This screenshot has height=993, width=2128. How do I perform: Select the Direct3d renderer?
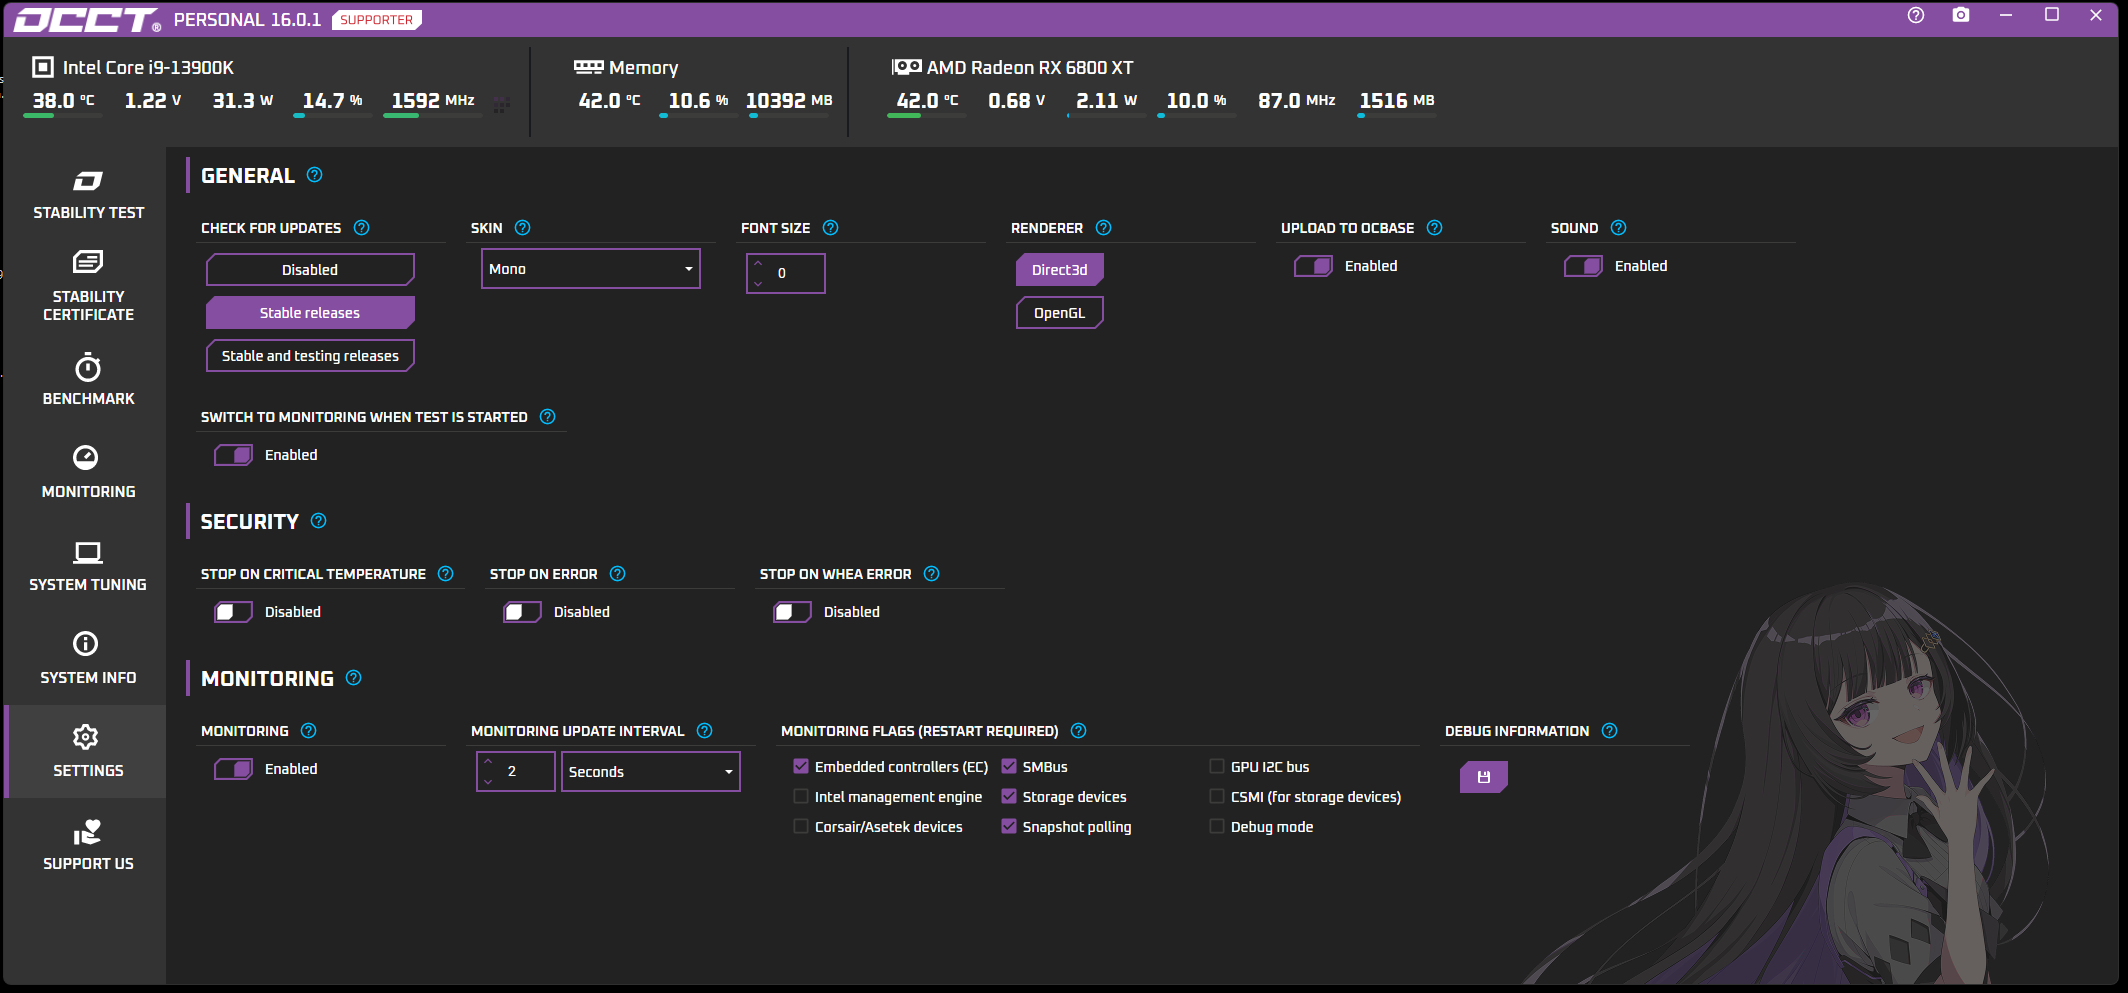(x=1059, y=270)
